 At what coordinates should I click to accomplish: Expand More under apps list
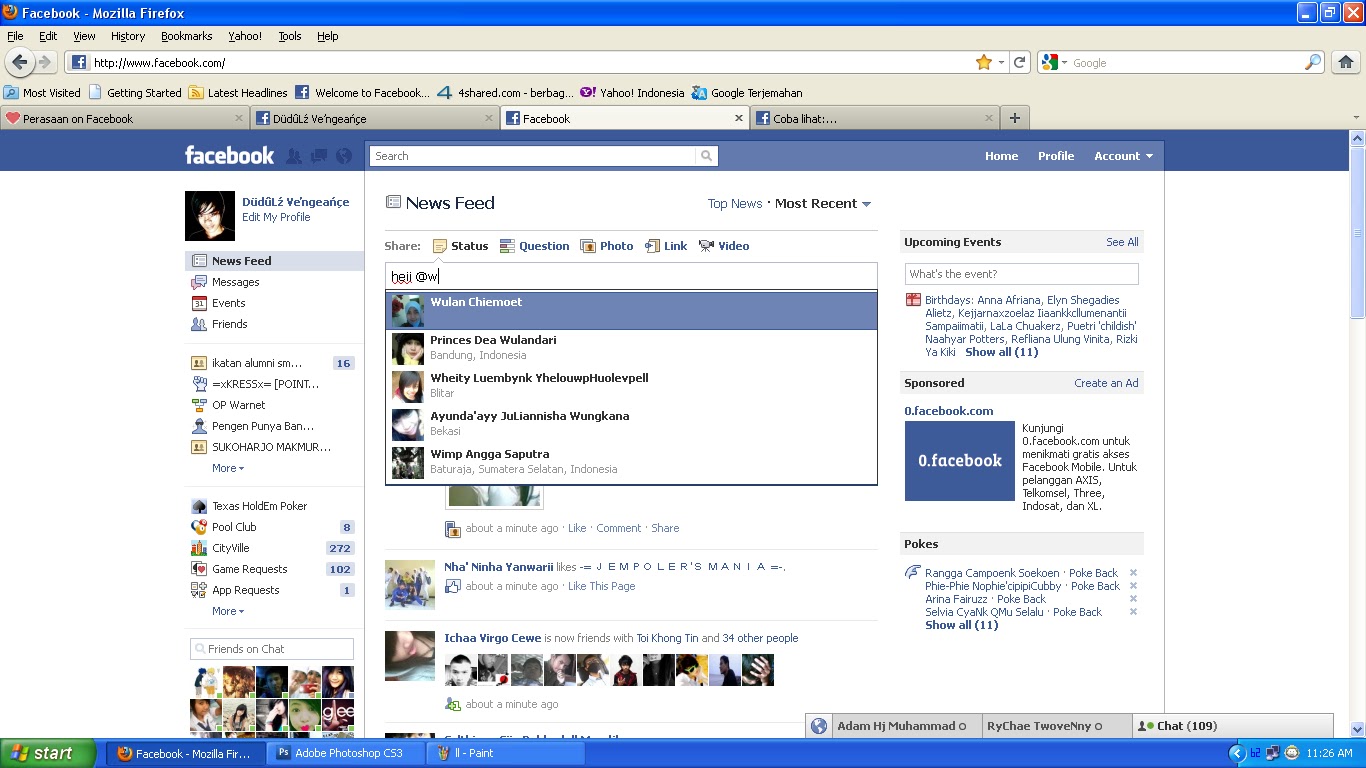[228, 611]
